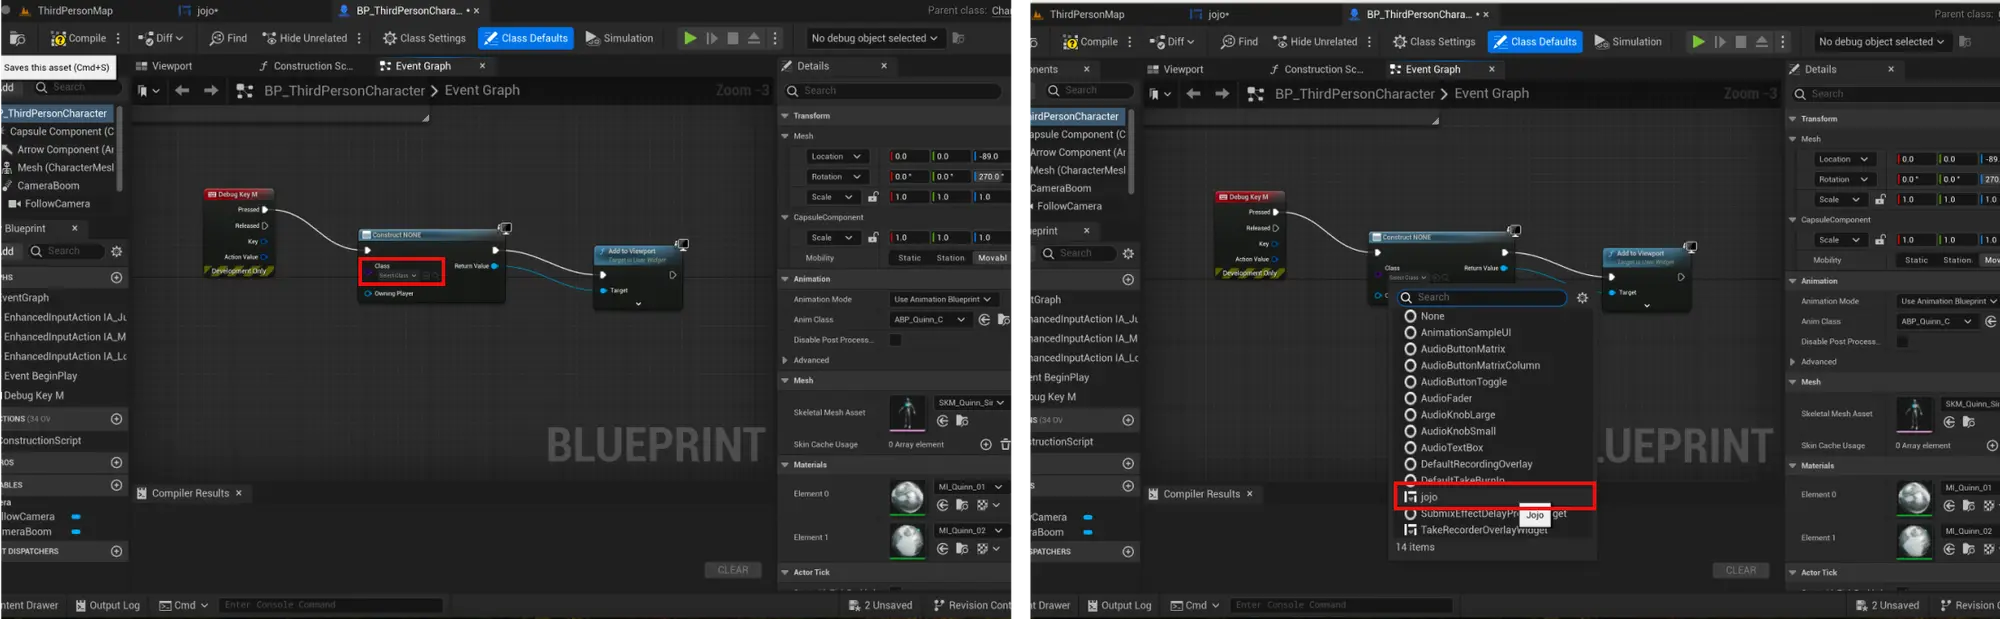Open class picker settings gear

click(1582, 298)
